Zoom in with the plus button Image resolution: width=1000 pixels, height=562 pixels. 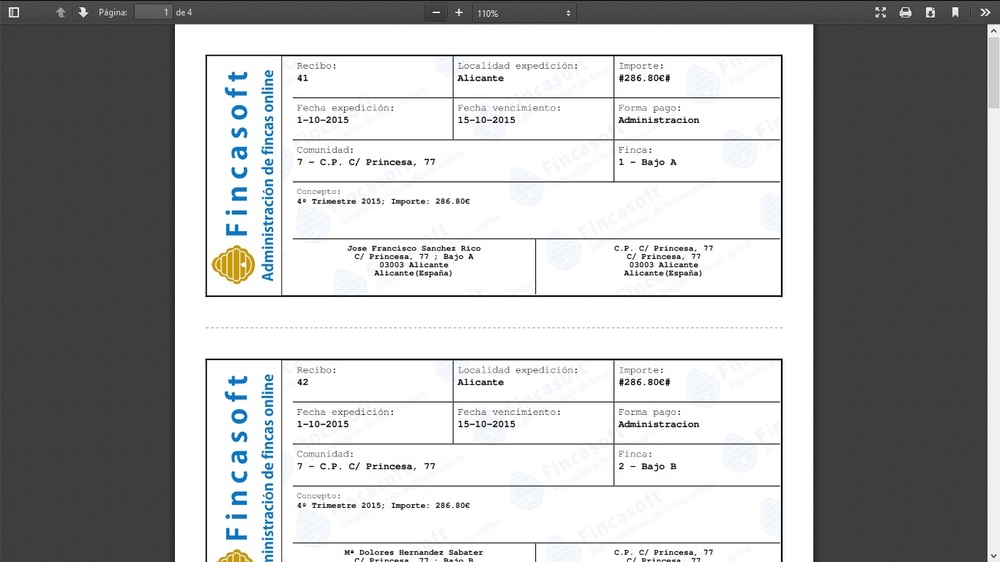click(459, 12)
